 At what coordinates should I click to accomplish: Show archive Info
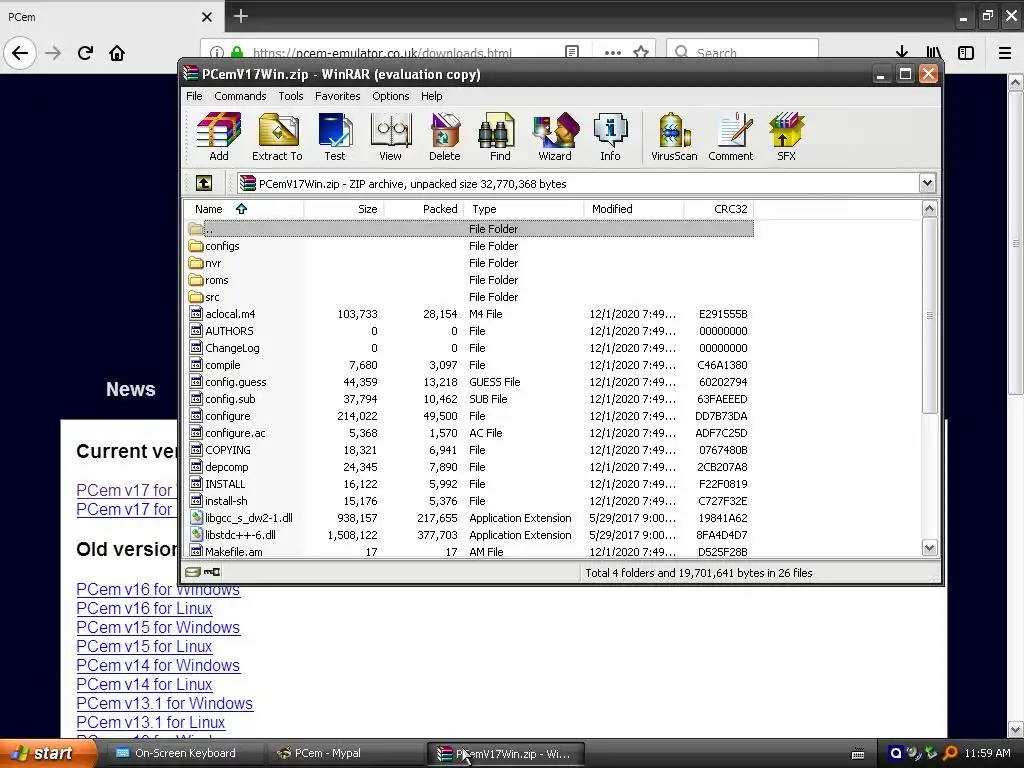tap(611, 136)
